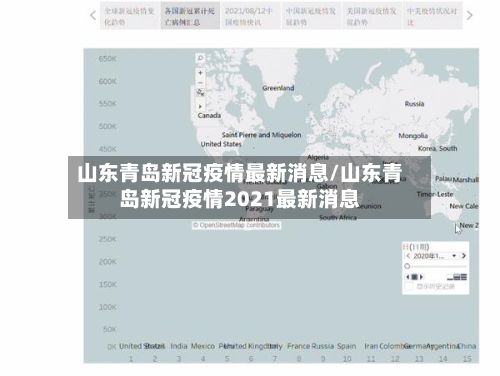Zoom out with the map minus button
Viewport: 500px width, 376px height.
click(200, 82)
